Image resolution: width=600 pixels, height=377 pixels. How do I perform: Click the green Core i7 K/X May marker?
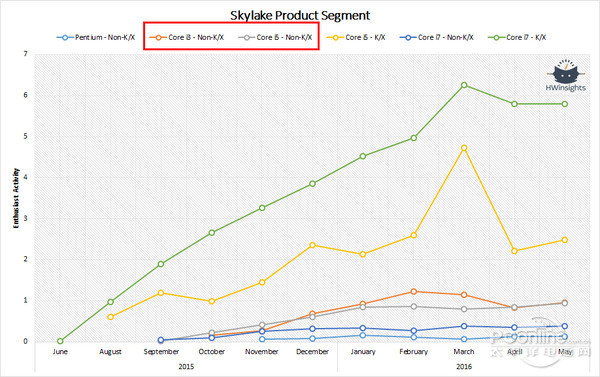pos(565,104)
